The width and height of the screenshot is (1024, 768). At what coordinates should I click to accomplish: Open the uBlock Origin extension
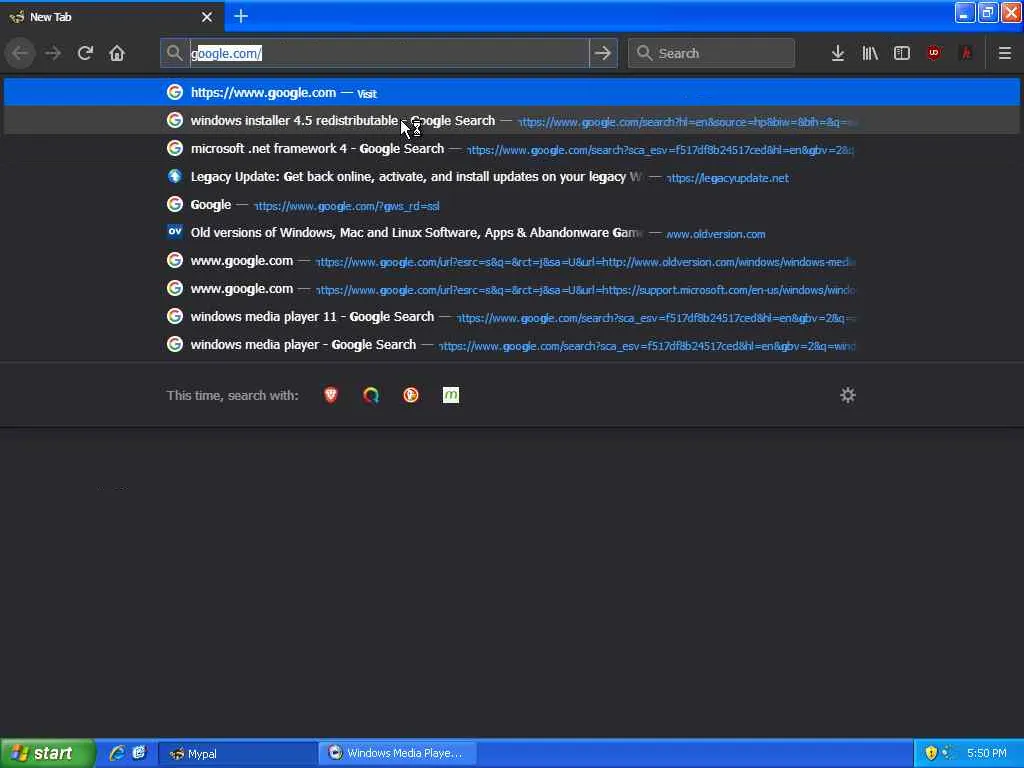coord(934,53)
